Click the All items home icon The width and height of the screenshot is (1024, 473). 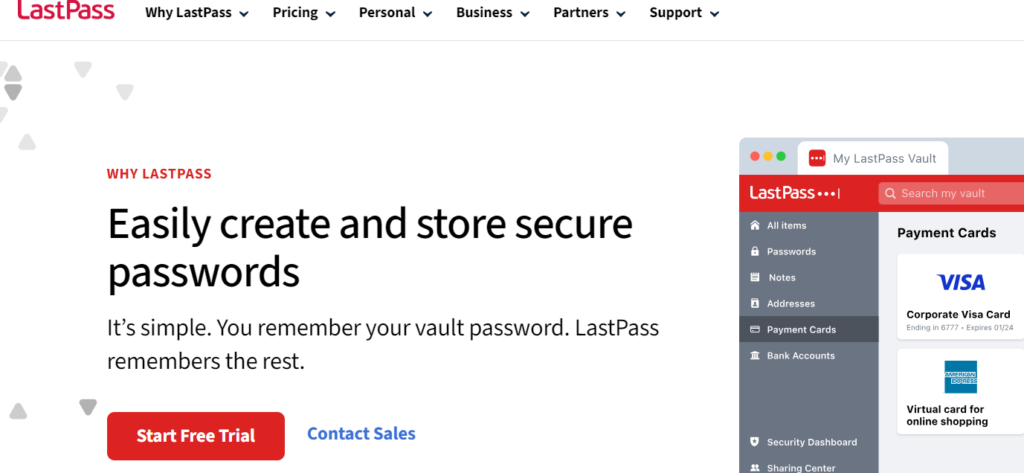click(x=755, y=226)
